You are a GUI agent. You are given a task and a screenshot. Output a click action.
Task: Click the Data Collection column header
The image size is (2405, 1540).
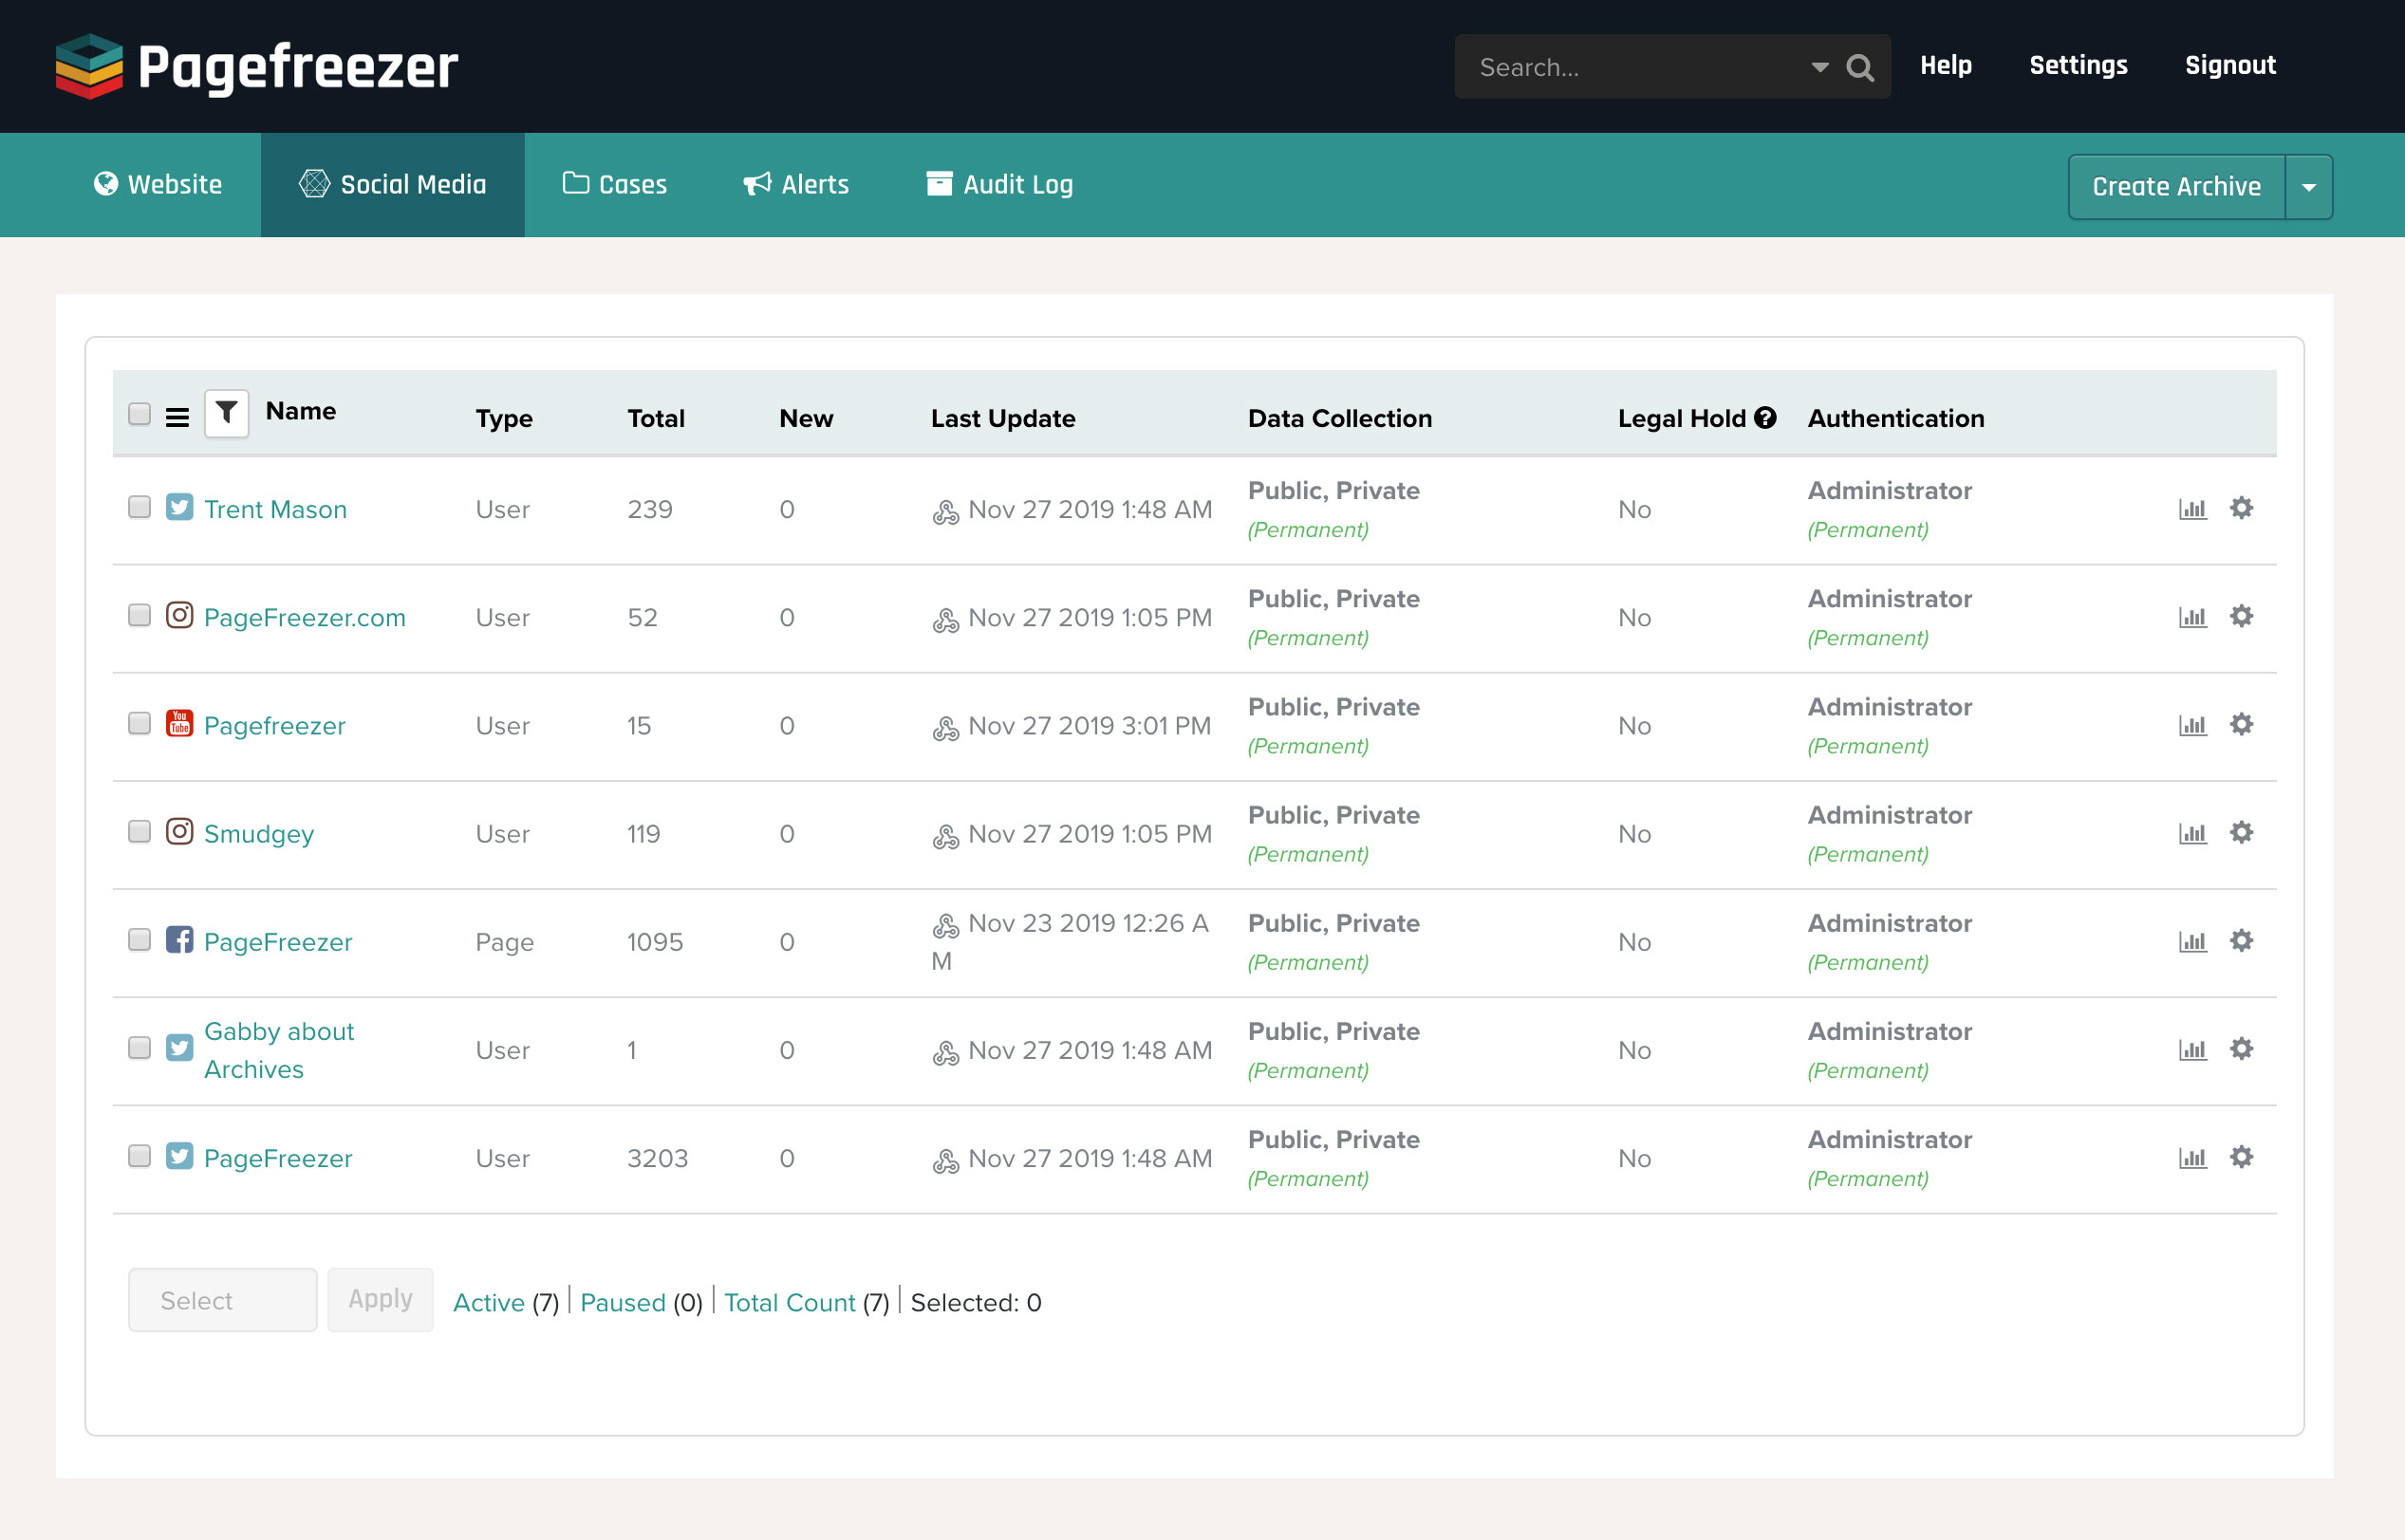1340,418
